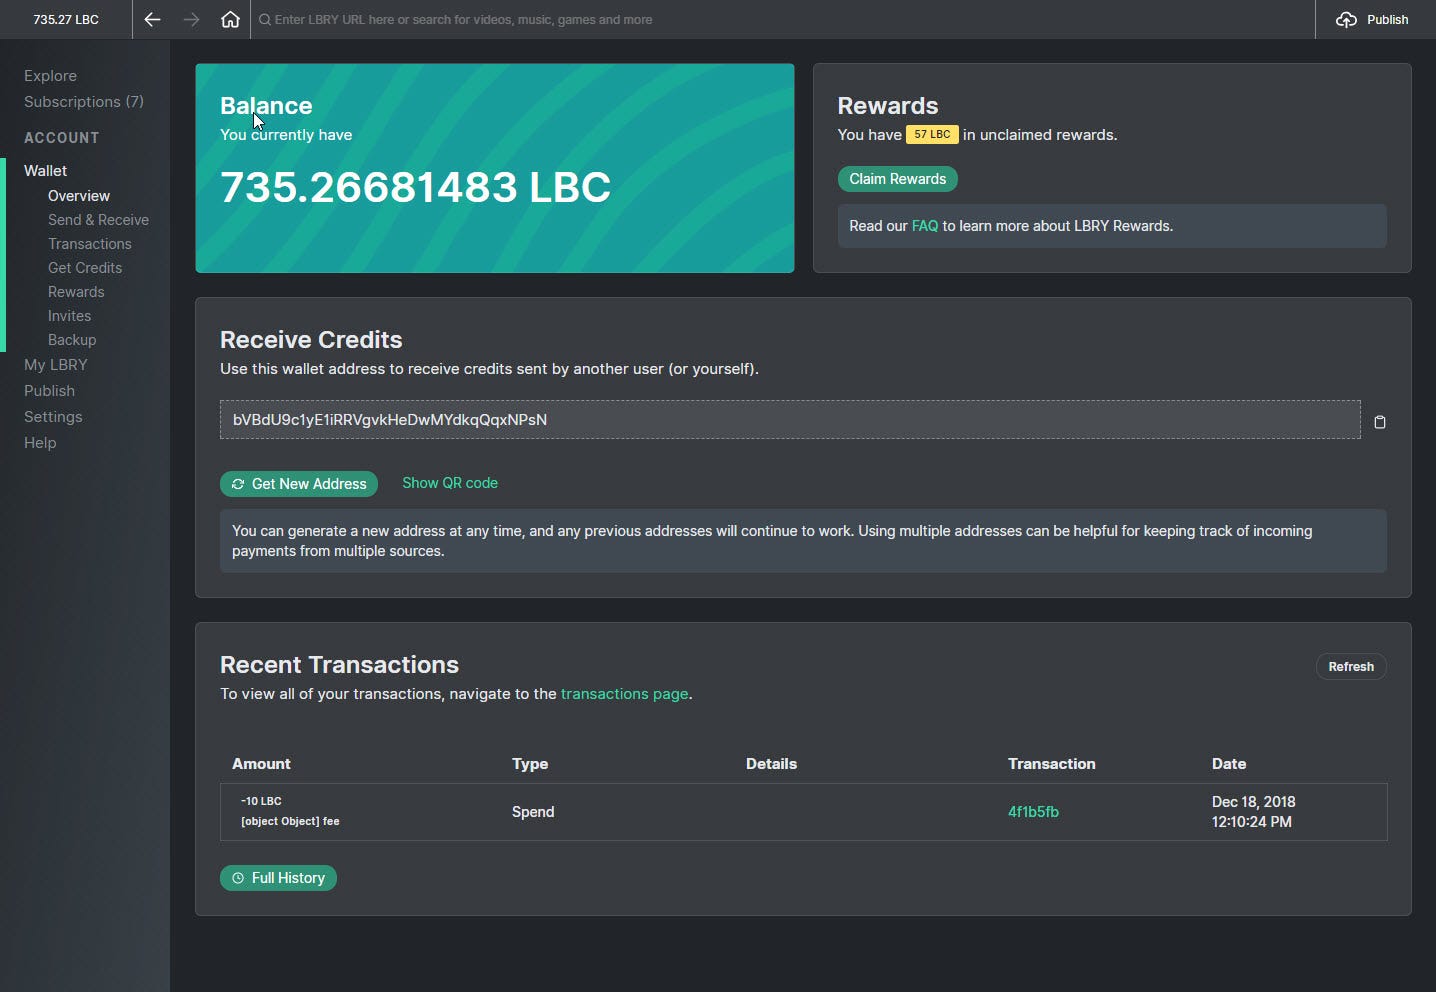Screen dimensions: 1436x992
Task: Open Explore in the sidebar
Action: [x=50, y=76]
